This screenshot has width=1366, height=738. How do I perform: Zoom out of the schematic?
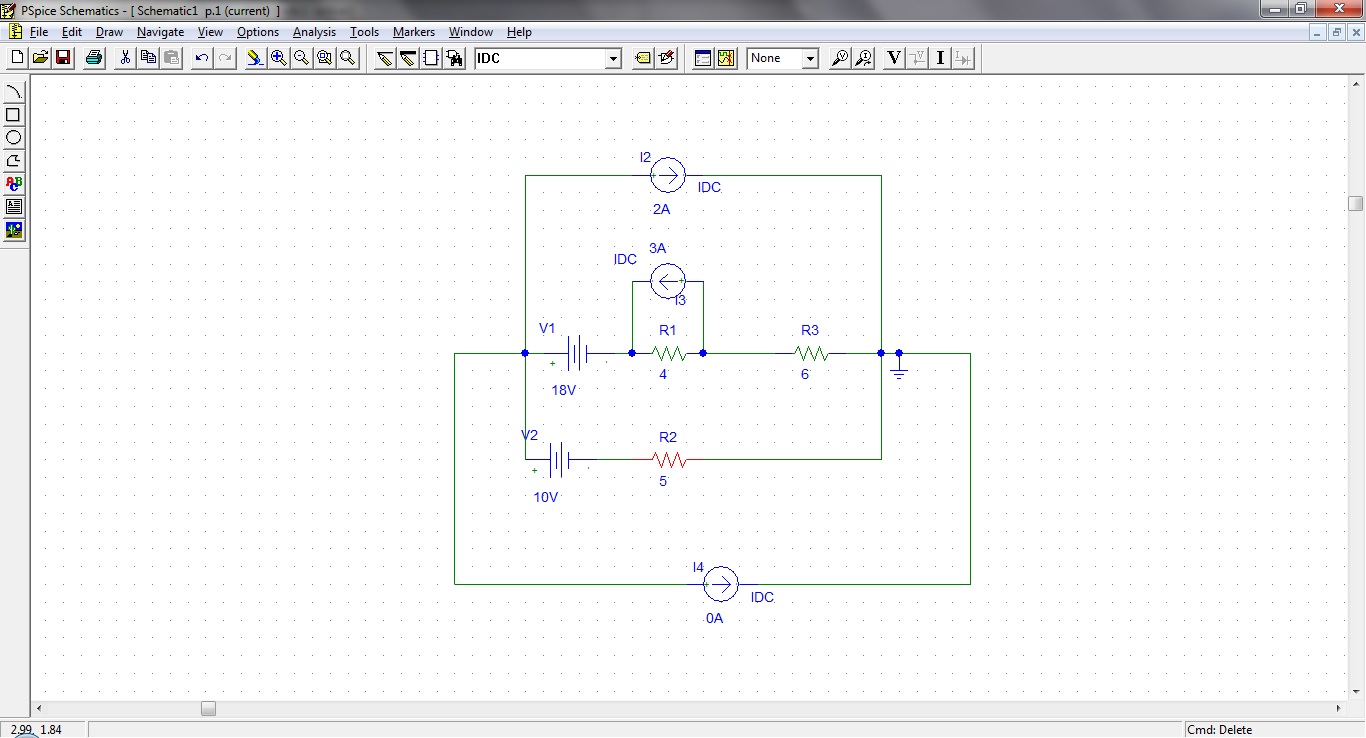tap(301, 58)
